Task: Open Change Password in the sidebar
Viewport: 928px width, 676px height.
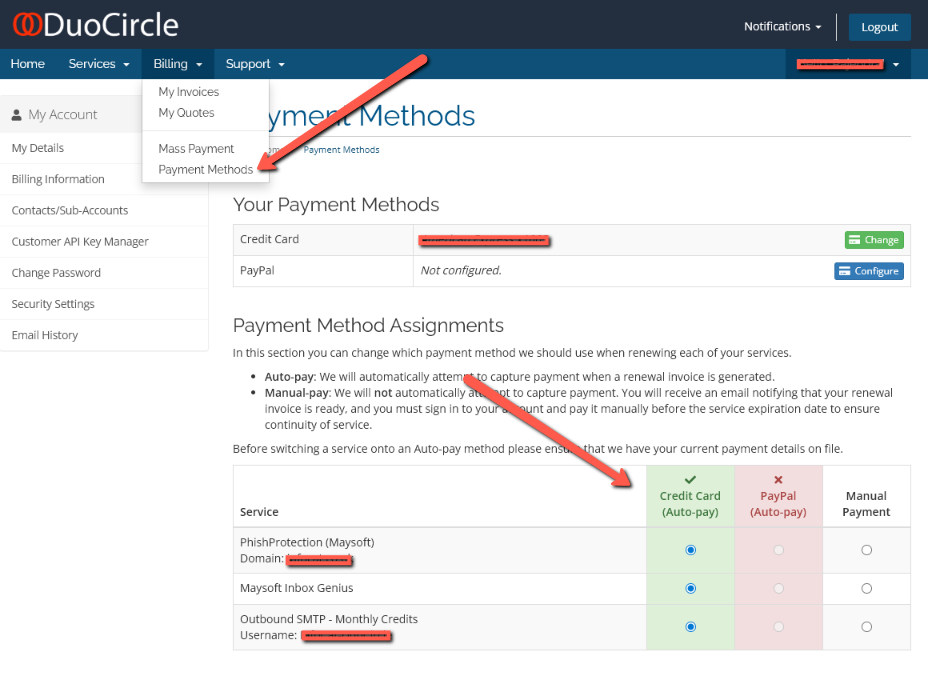Action: tap(104, 273)
